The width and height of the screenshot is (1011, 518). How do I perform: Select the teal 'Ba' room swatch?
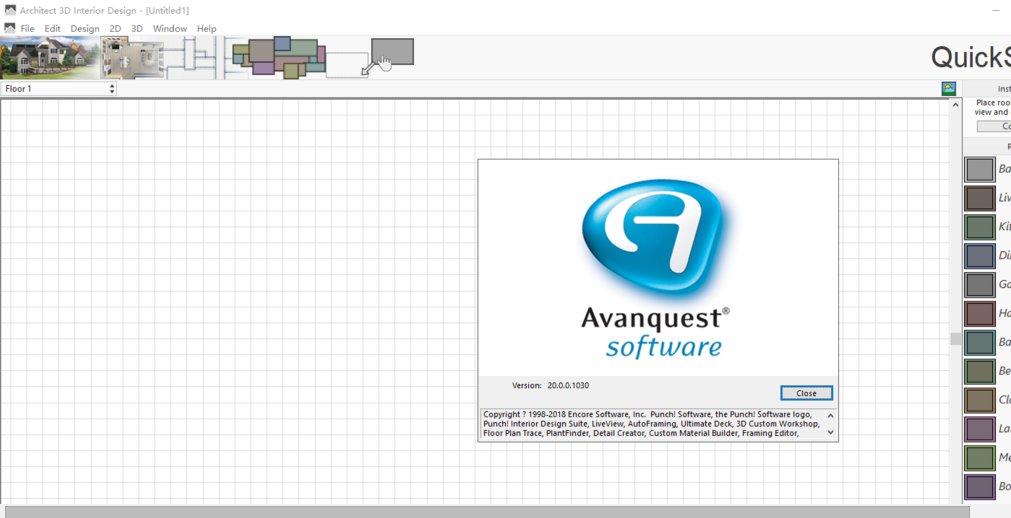980,343
